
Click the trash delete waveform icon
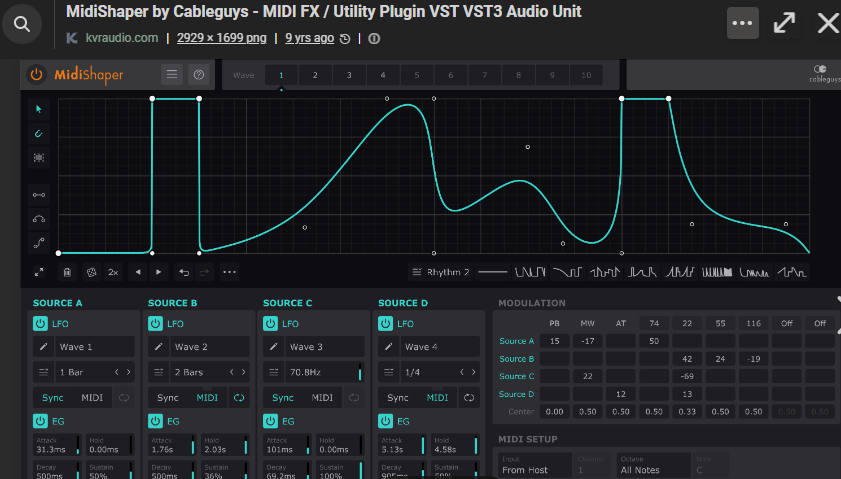point(67,272)
